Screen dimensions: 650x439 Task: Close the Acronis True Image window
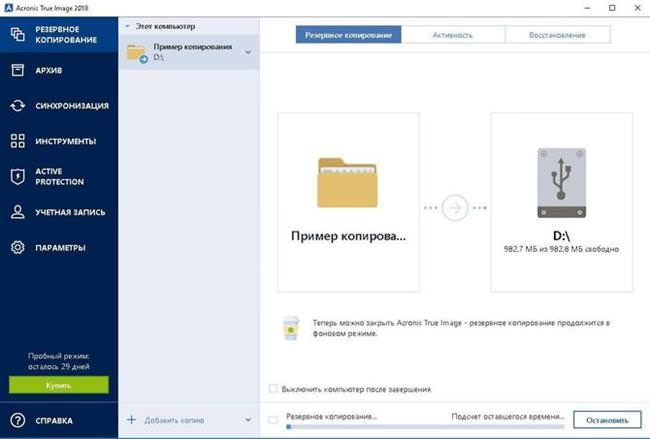click(638, 8)
